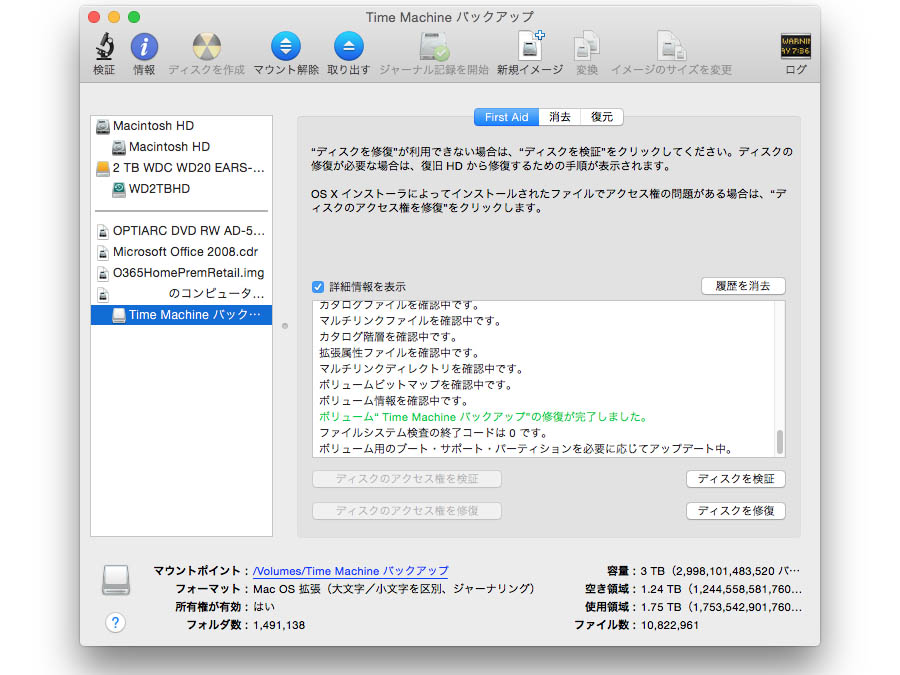Click the ジャーナル記録を開始 icon
900x675 pixels.
coord(434,46)
